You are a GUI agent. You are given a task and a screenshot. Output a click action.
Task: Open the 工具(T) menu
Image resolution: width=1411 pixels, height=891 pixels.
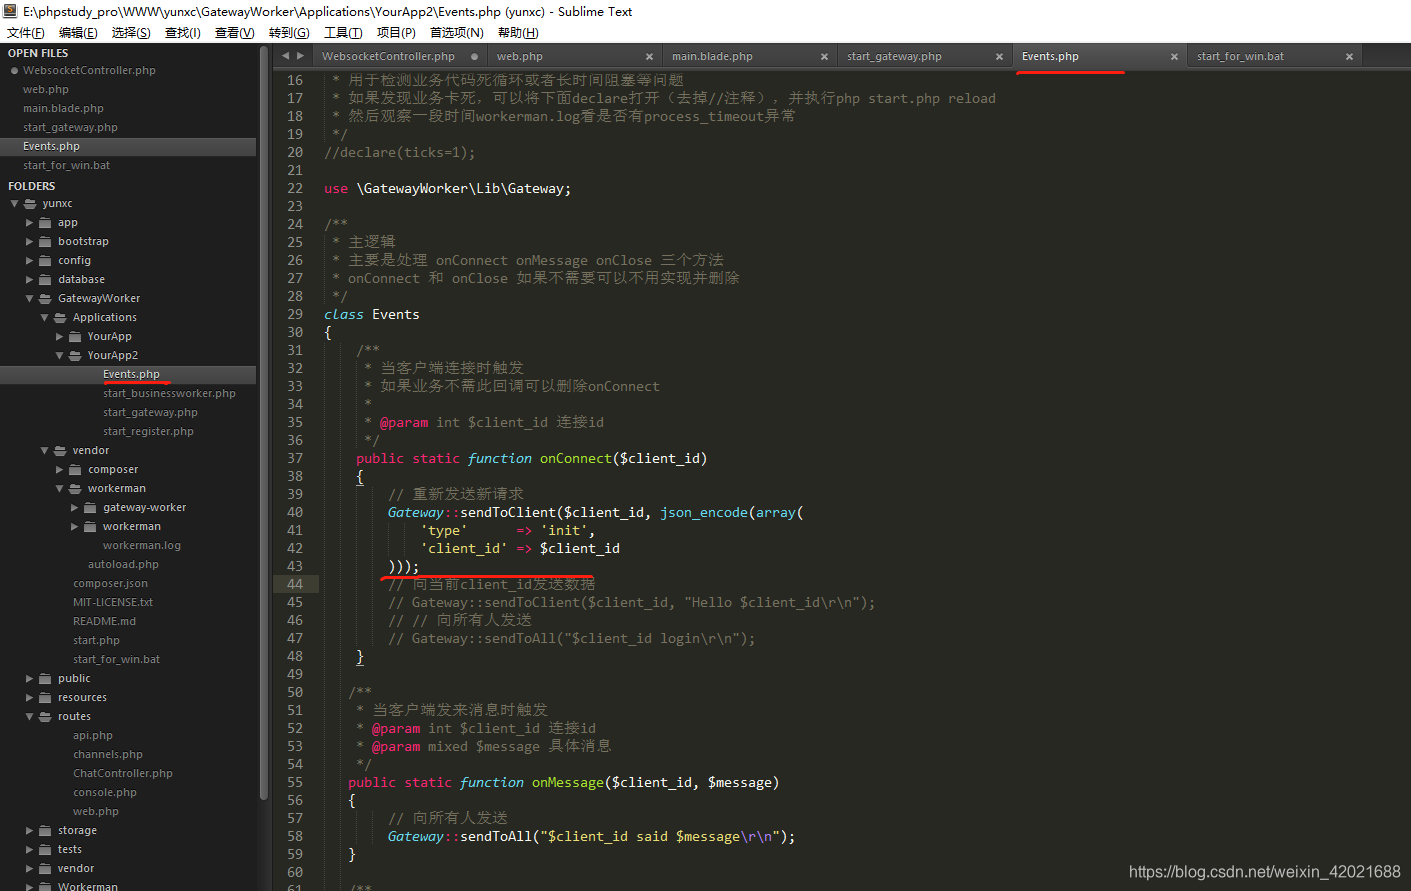343,33
